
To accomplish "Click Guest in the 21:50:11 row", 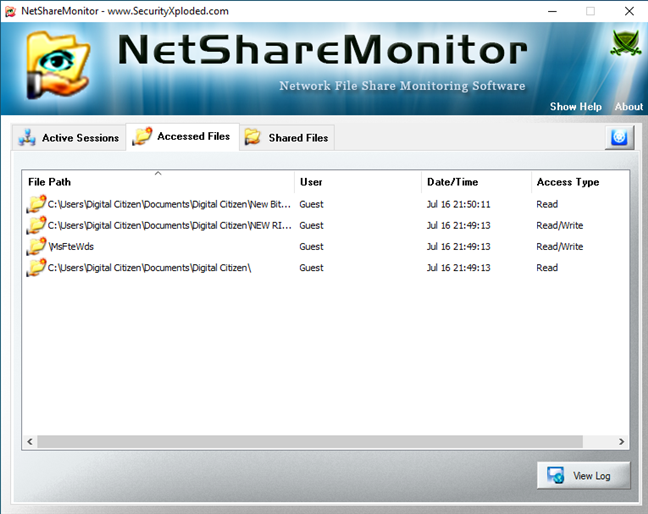I will [x=311, y=204].
